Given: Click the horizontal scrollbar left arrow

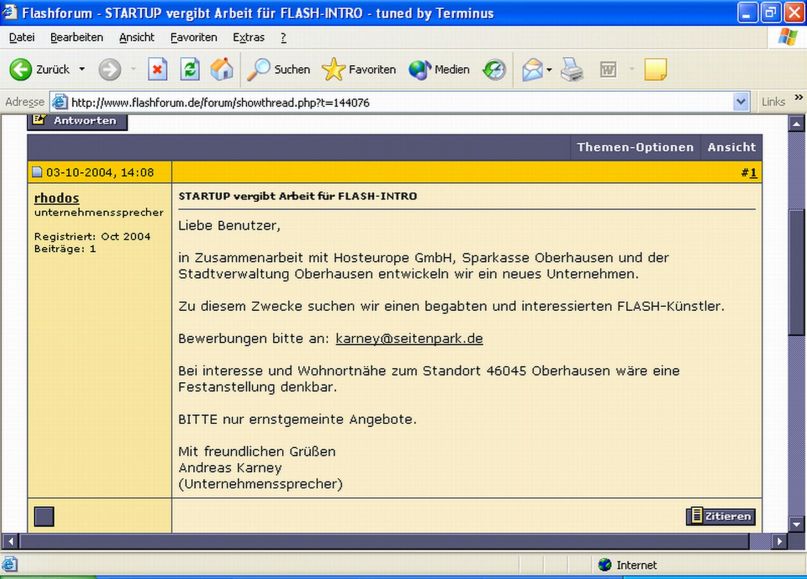Looking at the screenshot, I should [10, 541].
